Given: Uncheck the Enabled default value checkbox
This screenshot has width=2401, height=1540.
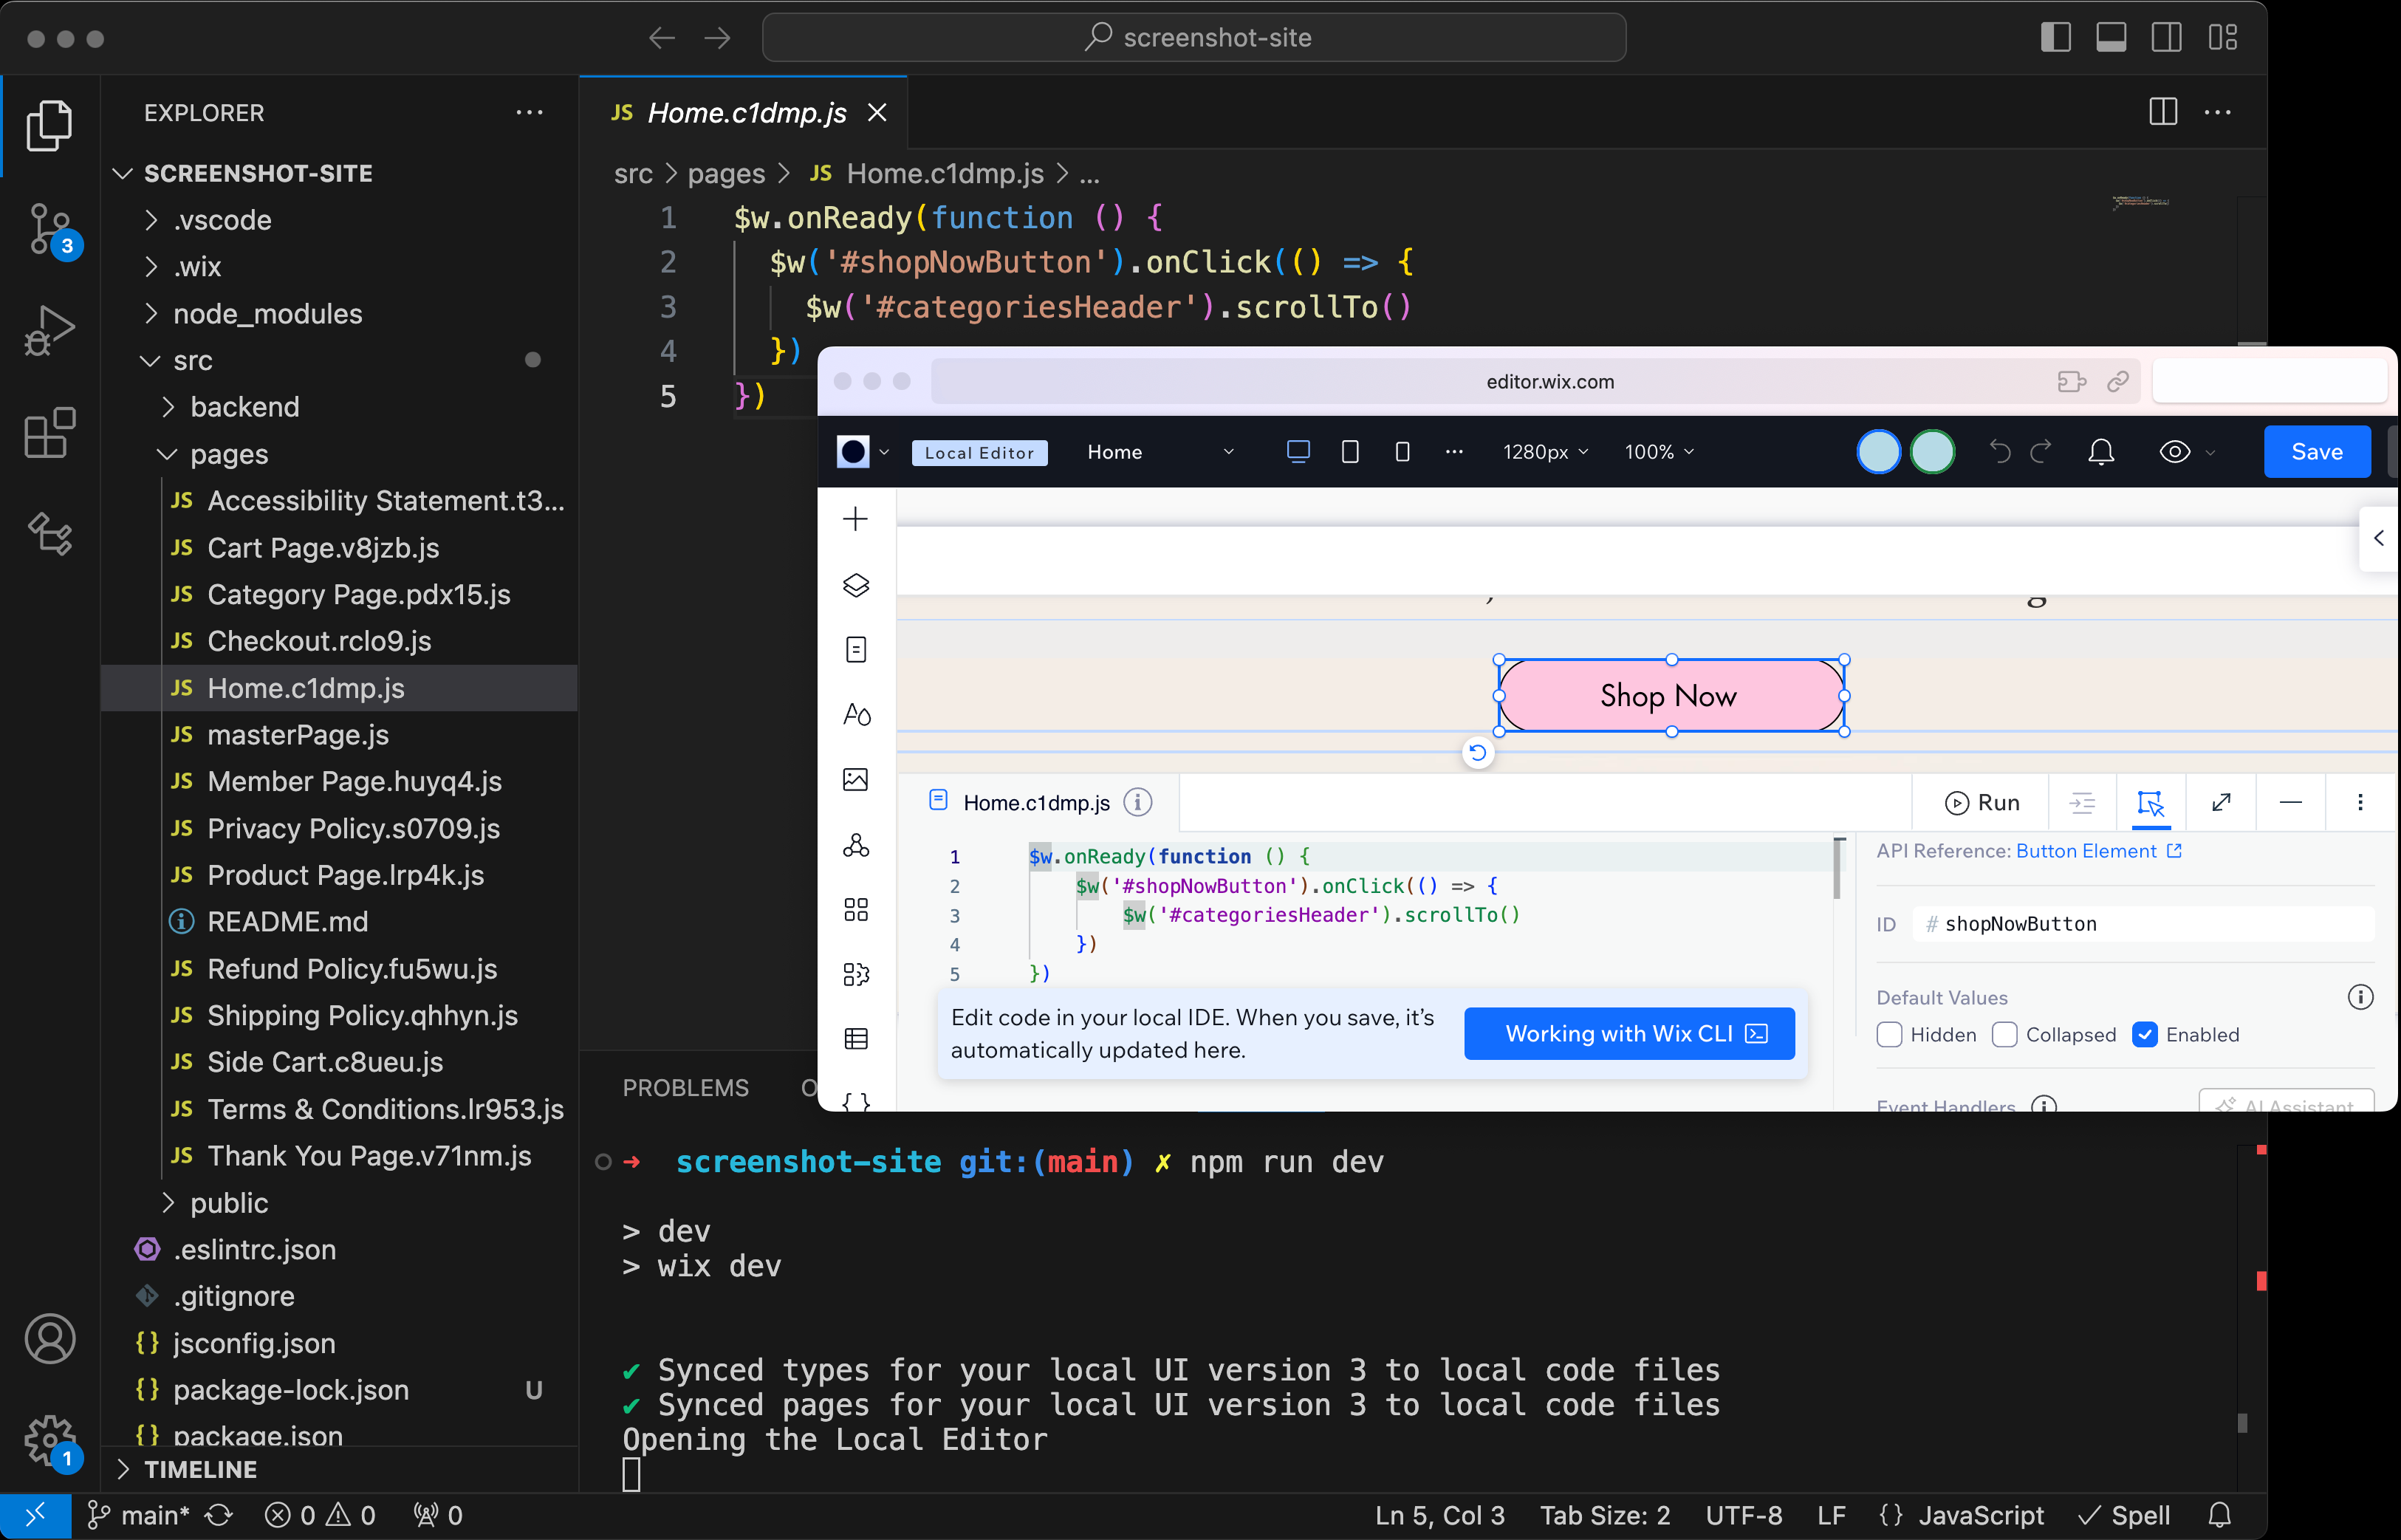Looking at the screenshot, I should pos(2145,1034).
